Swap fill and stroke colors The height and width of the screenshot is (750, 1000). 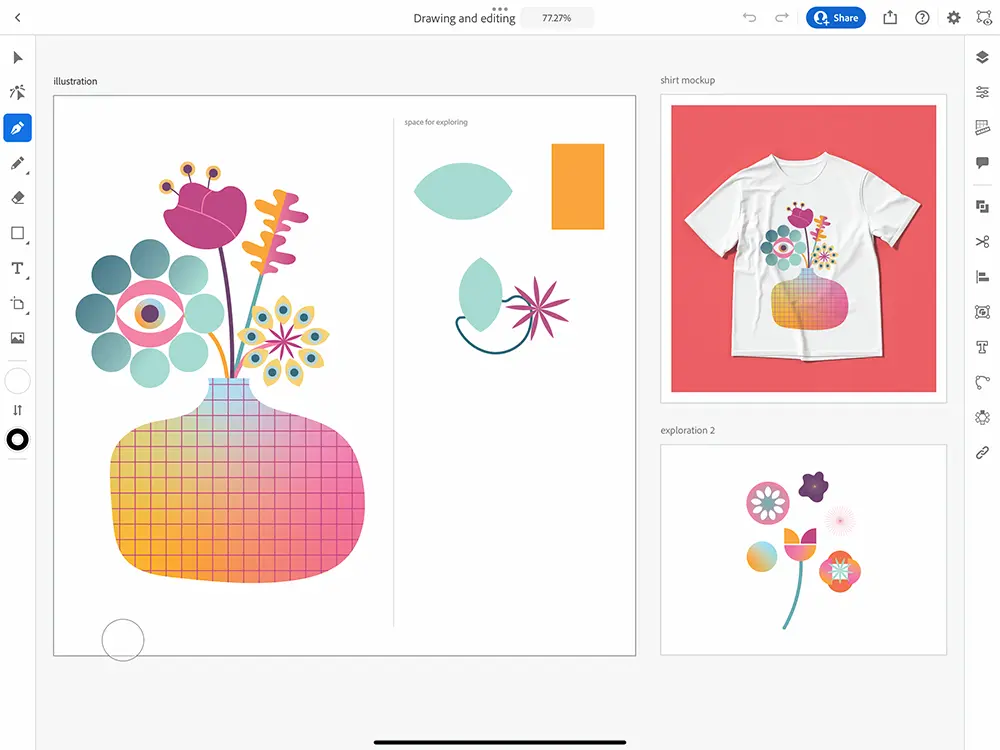pos(17,410)
